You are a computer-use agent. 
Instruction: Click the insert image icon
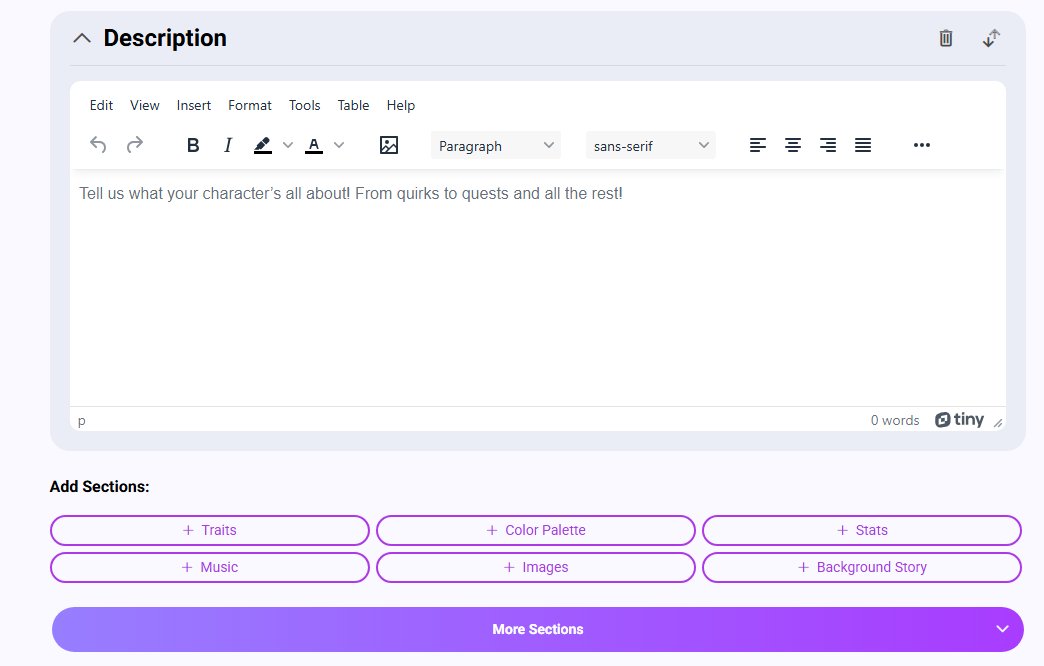tap(389, 145)
